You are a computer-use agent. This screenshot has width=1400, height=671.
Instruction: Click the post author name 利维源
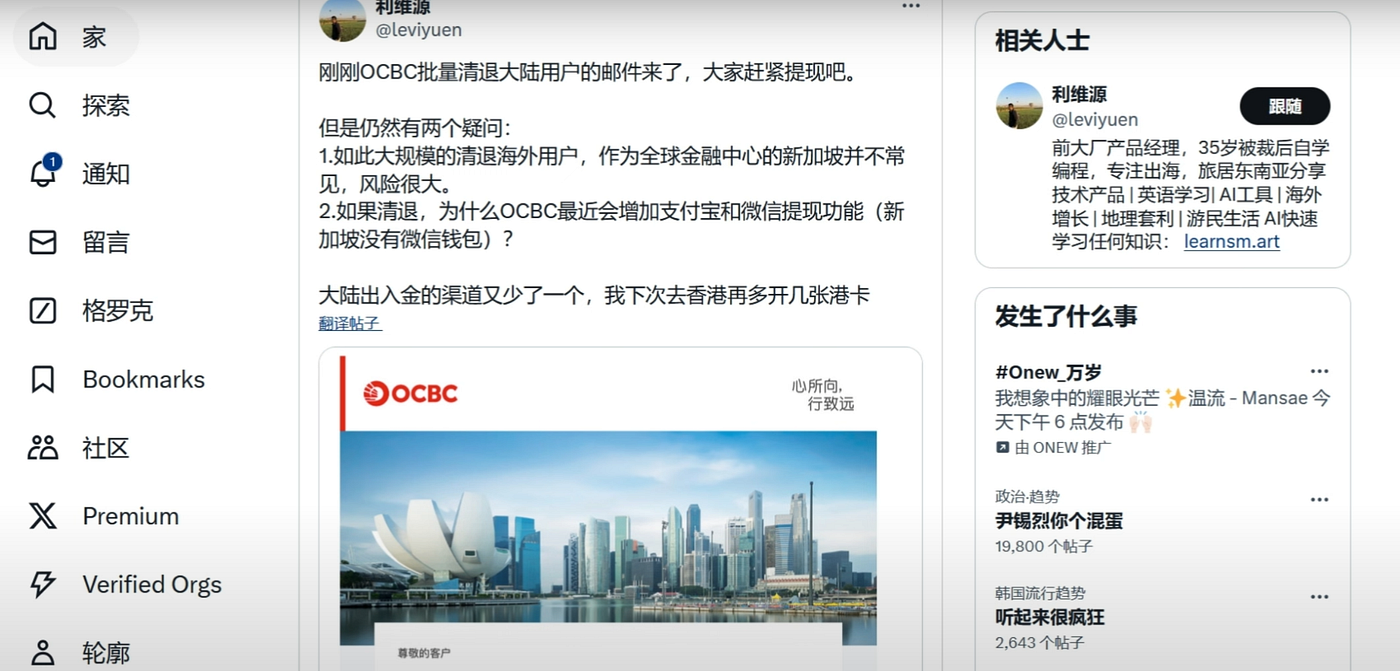tap(403, 7)
